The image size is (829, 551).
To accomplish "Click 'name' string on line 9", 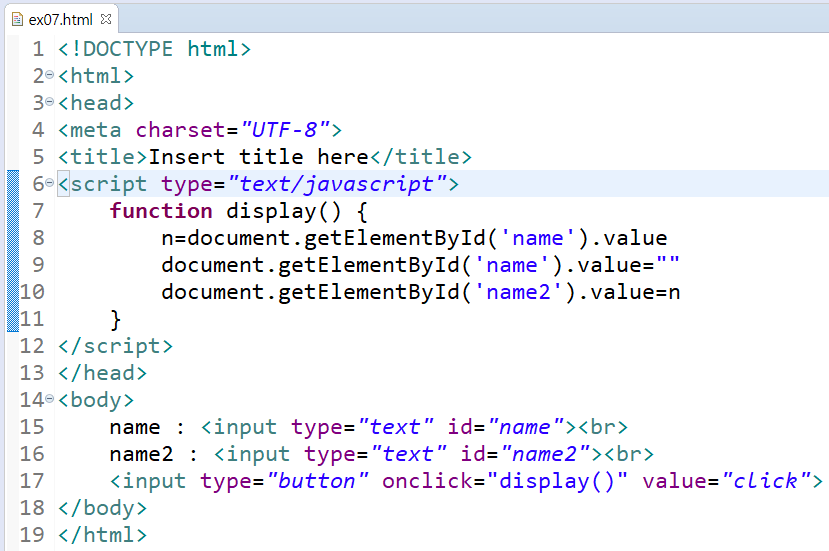I will coord(512,265).
